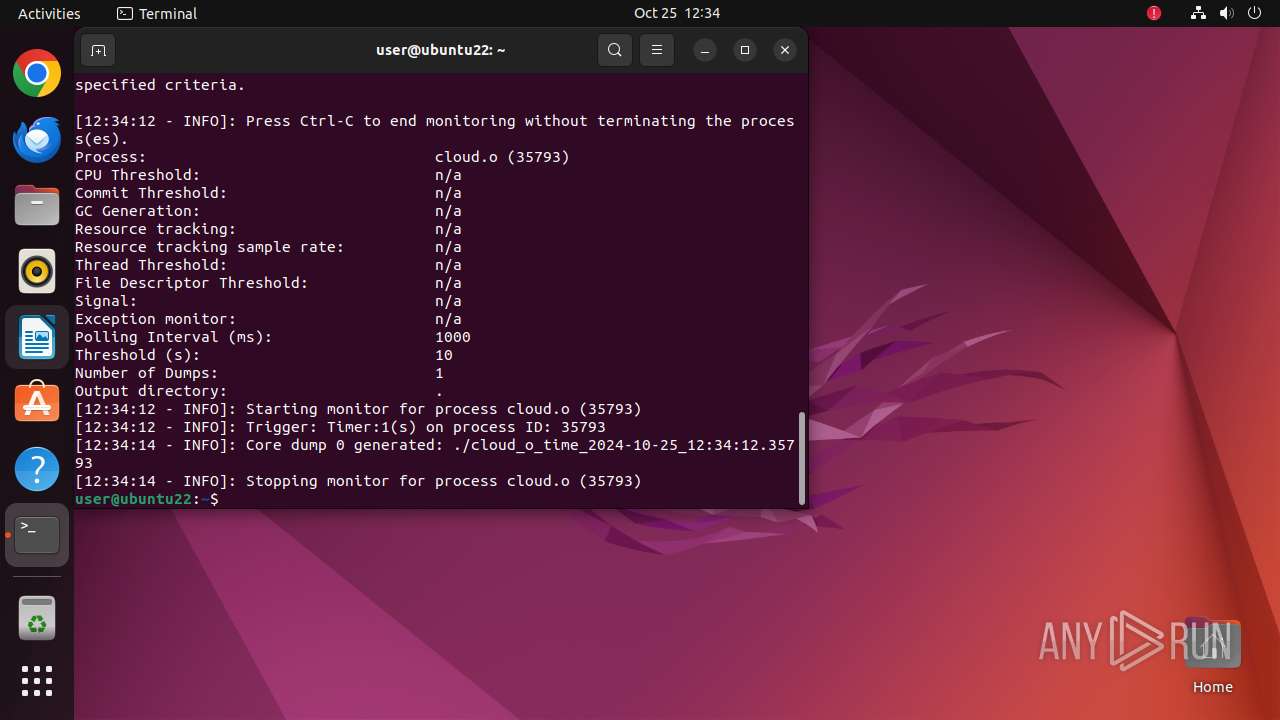Click 'specified criteria.' line
Viewport: 1280px width, 720px height.
(x=160, y=85)
